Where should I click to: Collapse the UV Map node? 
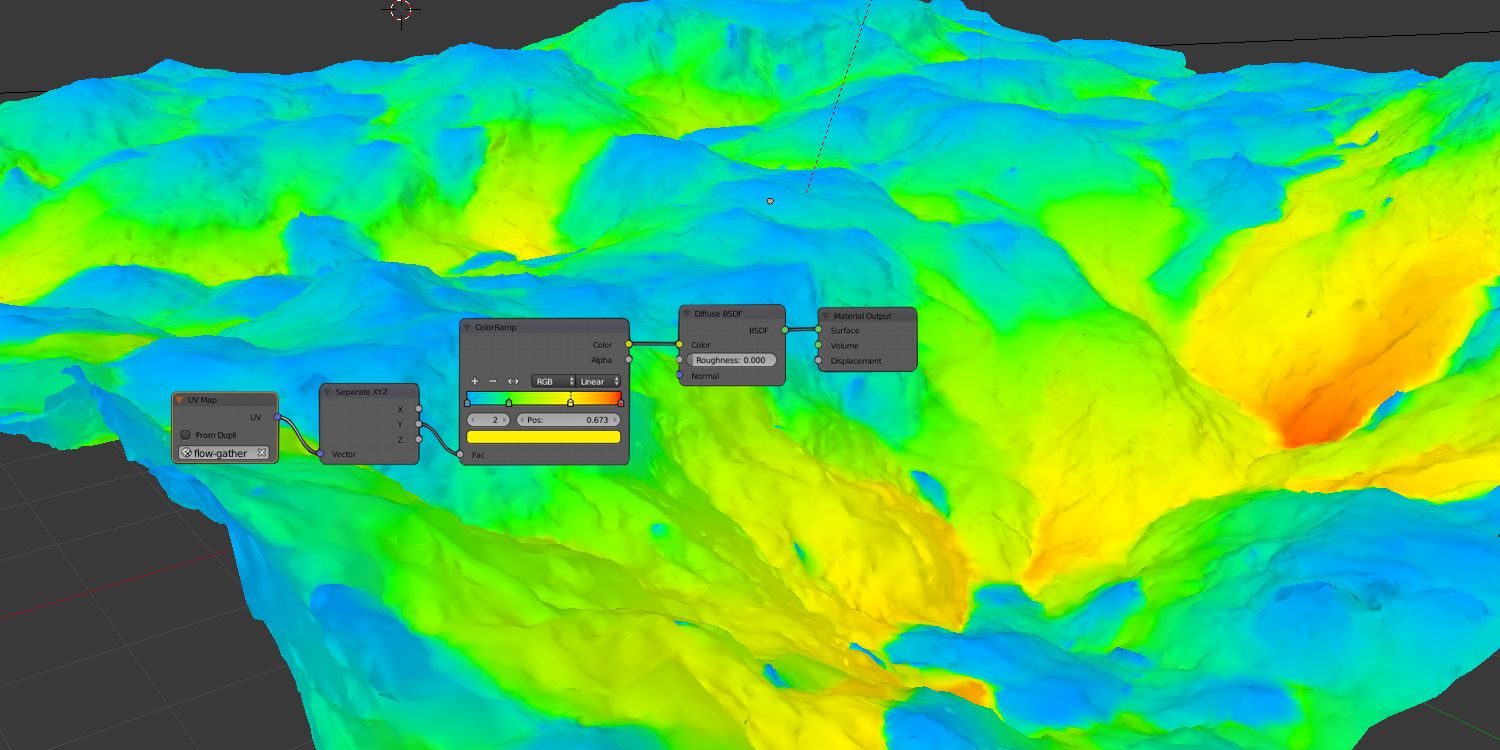click(x=180, y=400)
